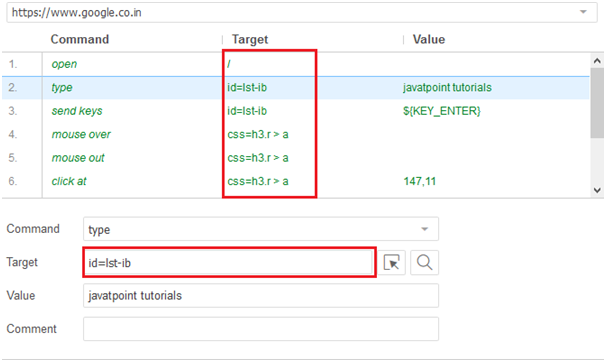Screen dimensions: 606x362
Task: Expand the base URL dropdown arrow
Action: pyautogui.click(x=583, y=12)
